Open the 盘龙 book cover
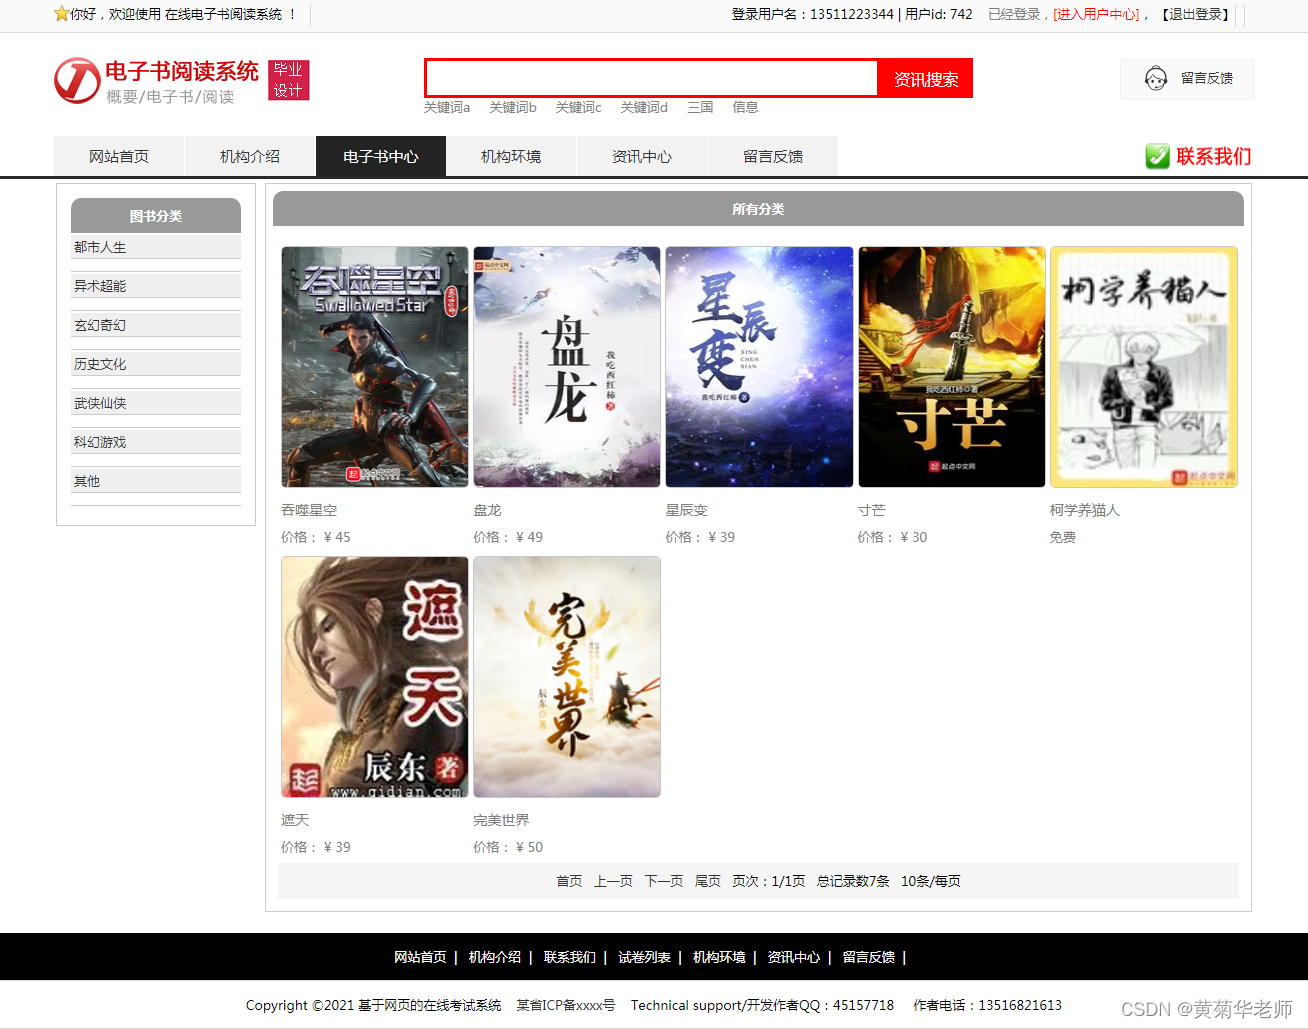Image resolution: width=1308 pixels, height=1029 pixels. coord(567,367)
